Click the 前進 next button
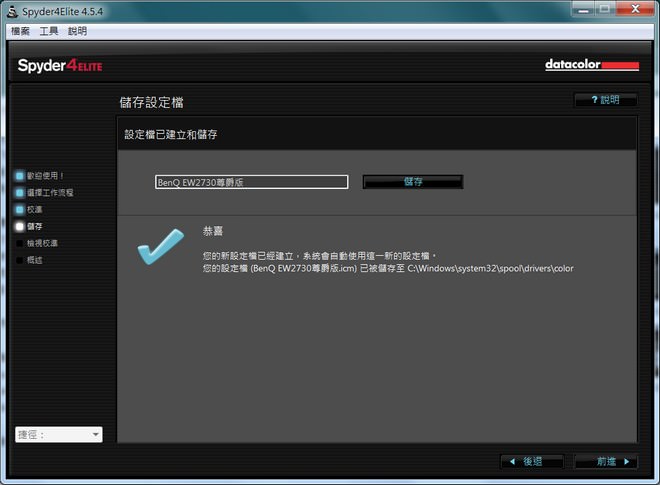 coord(606,461)
